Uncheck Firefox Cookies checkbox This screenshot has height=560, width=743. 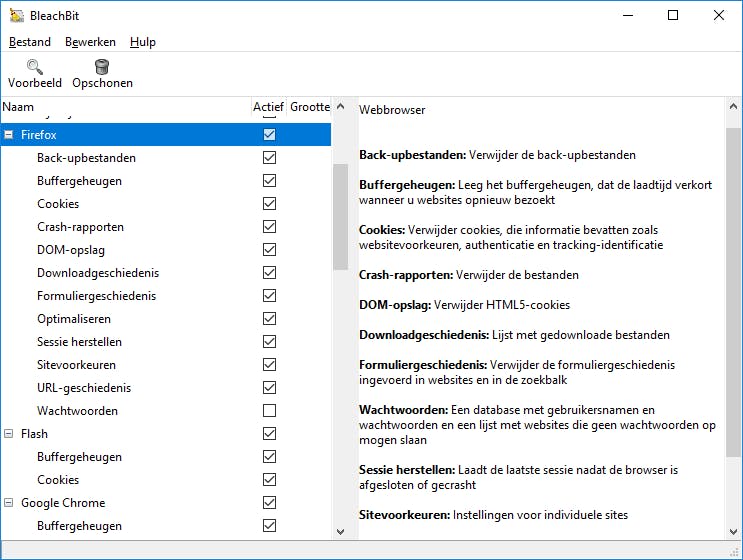(269, 203)
